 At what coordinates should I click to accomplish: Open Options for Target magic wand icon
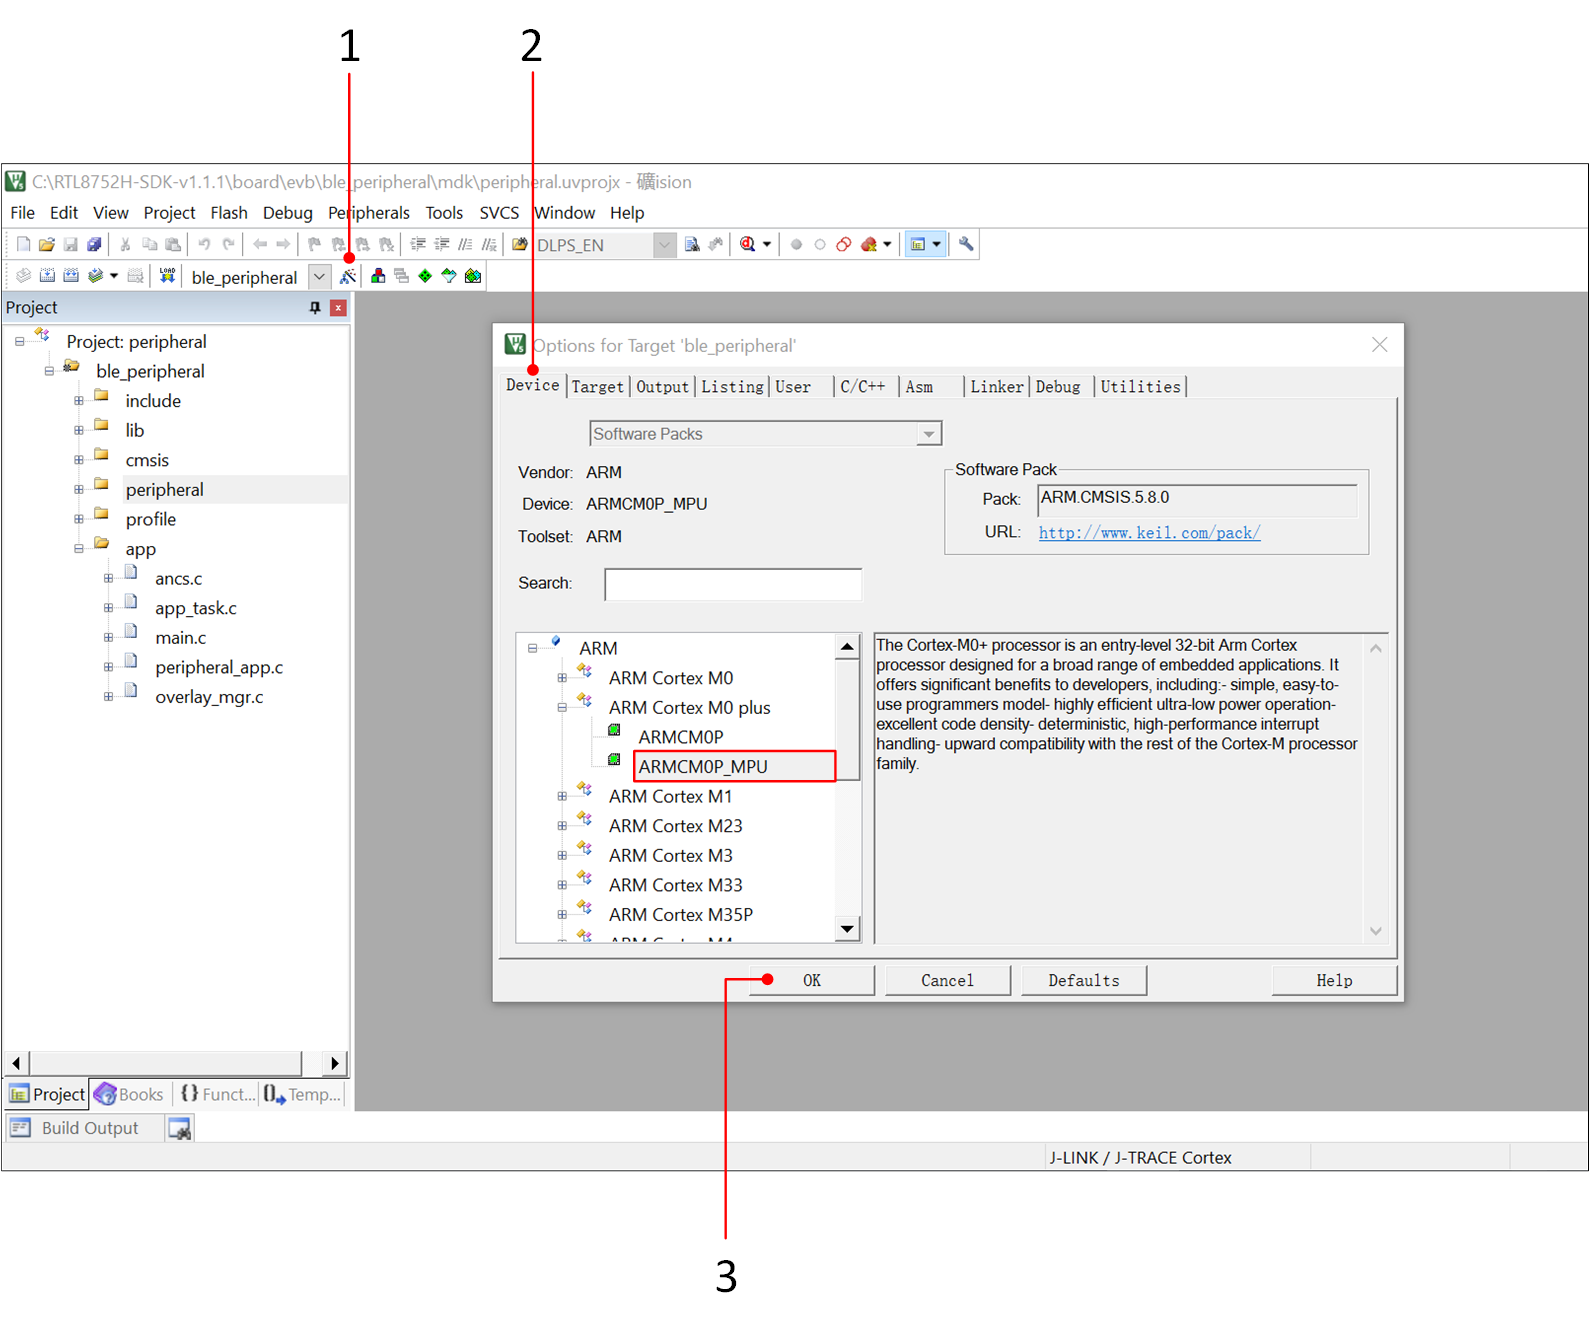(x=348, y=276)
